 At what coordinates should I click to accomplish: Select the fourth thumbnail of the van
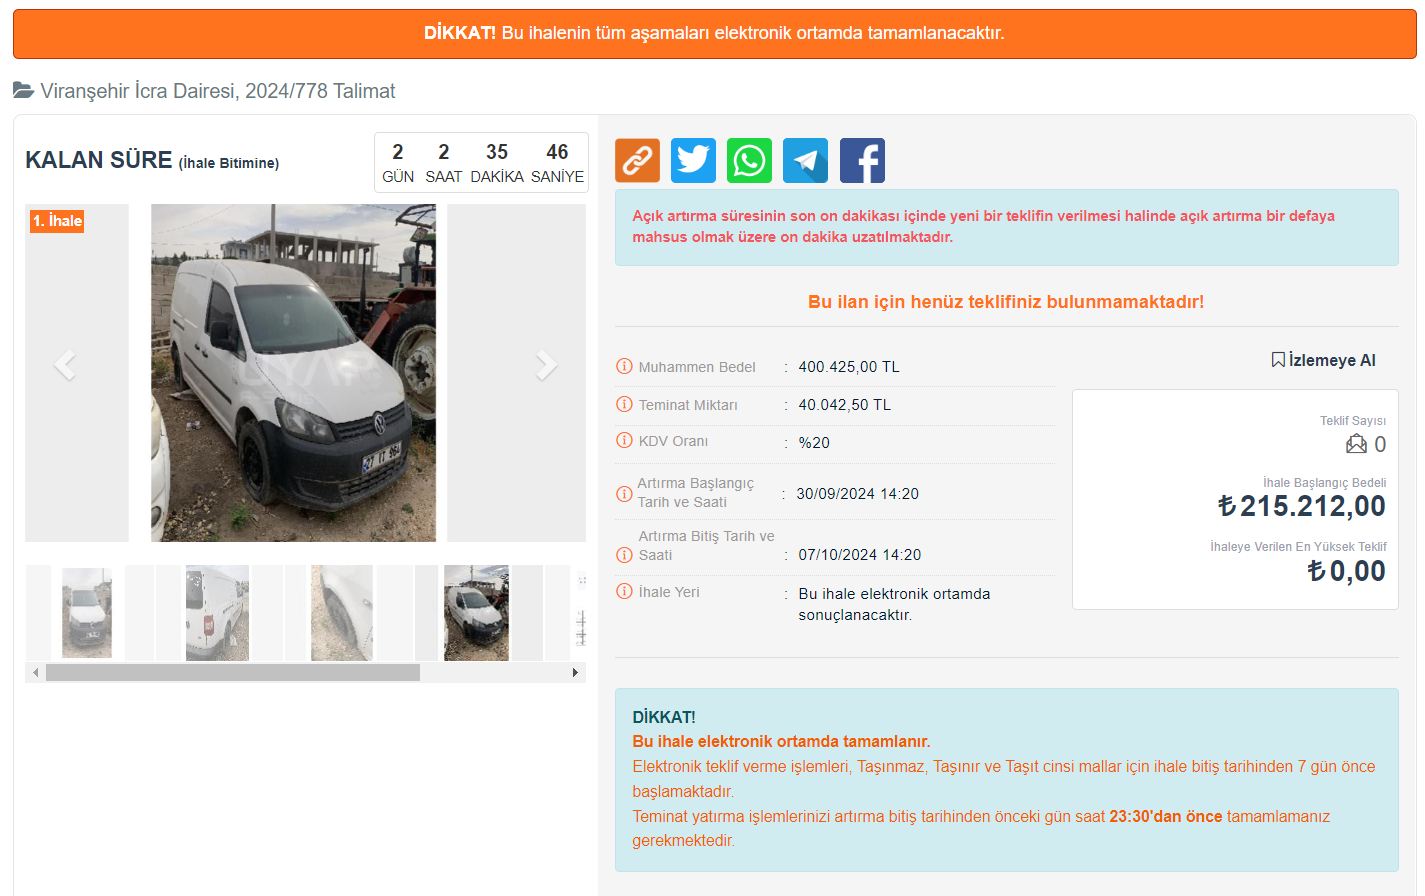pyautogui.click(x=476, y=613)
